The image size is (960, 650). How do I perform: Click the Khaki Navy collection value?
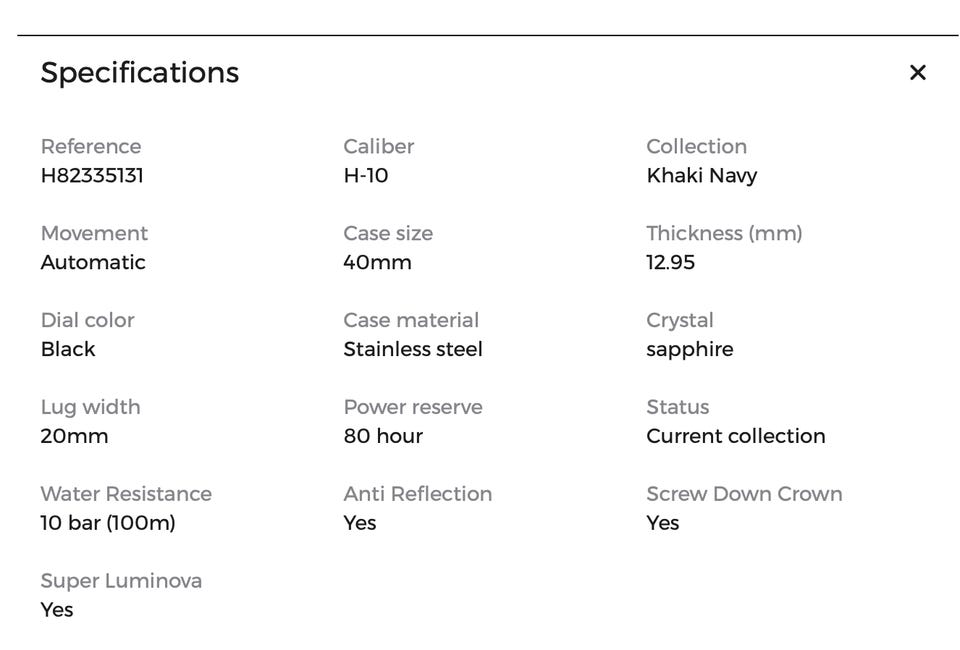701,176
